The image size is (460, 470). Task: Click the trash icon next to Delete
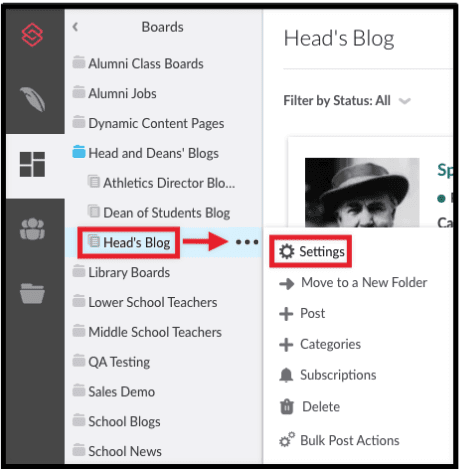tap(287, 407)
